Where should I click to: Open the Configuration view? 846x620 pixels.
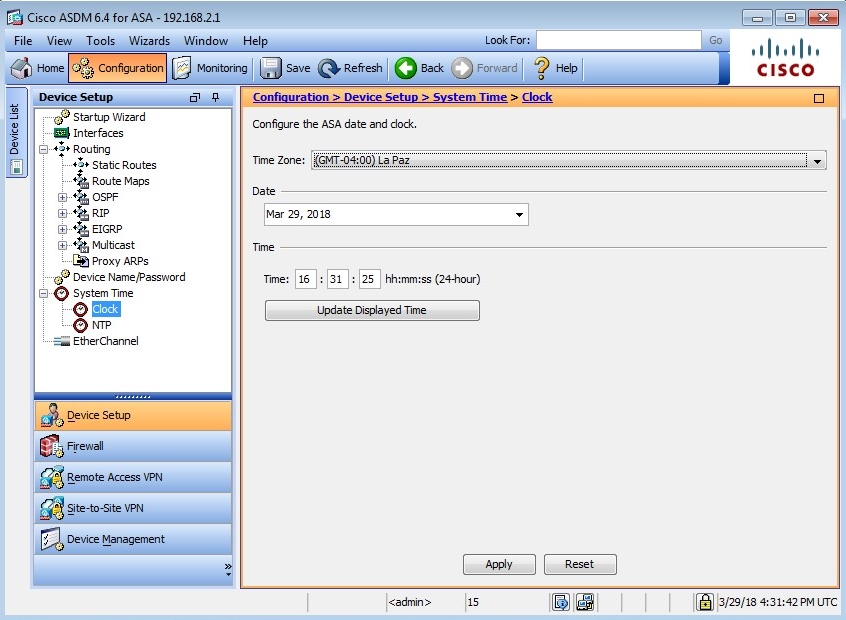click(118, 68)
